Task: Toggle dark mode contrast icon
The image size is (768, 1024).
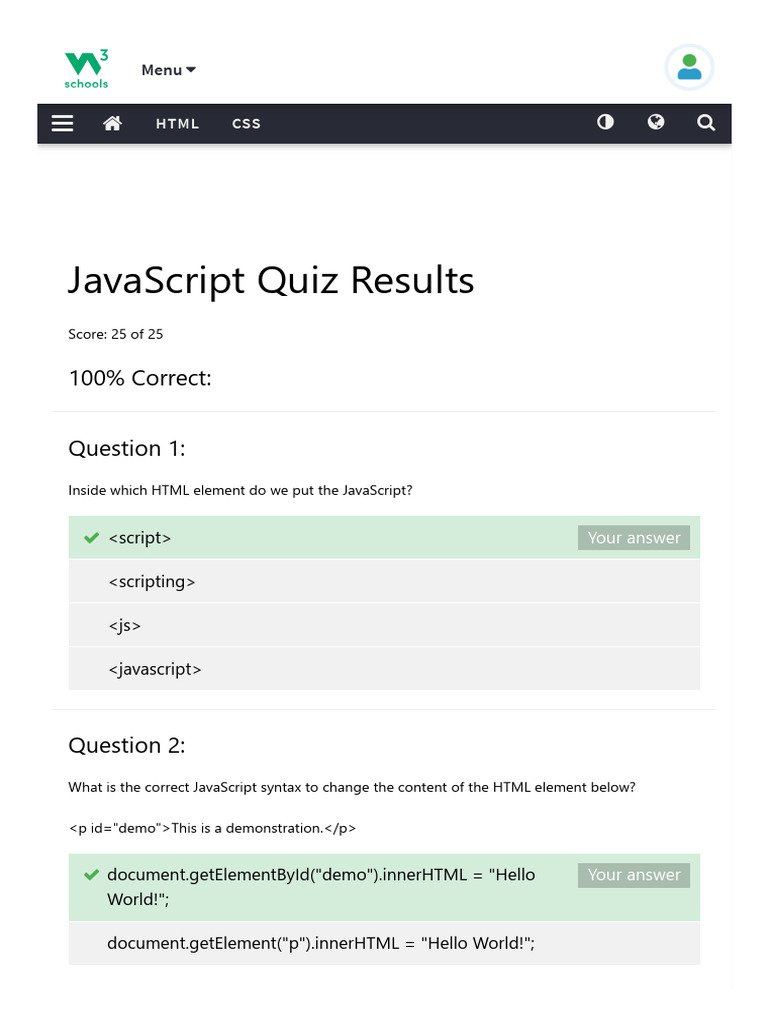Action: click(x=605, y=122)
